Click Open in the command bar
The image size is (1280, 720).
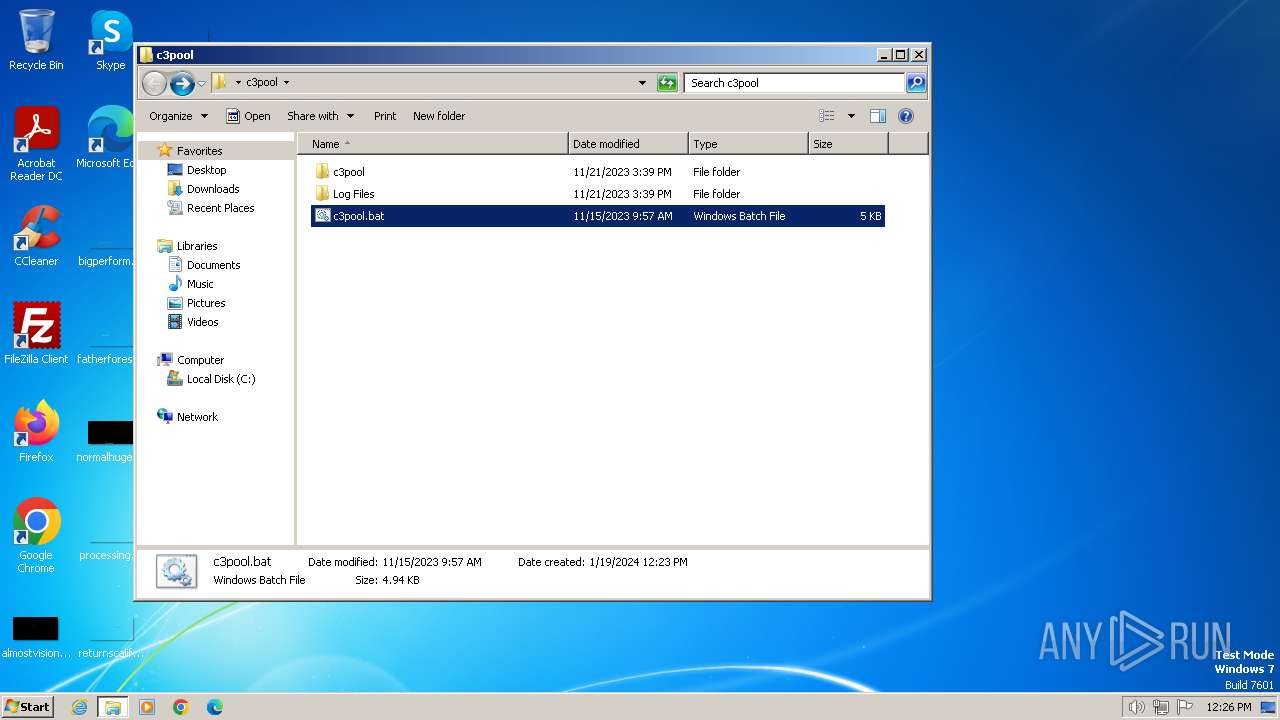[248, 116]
